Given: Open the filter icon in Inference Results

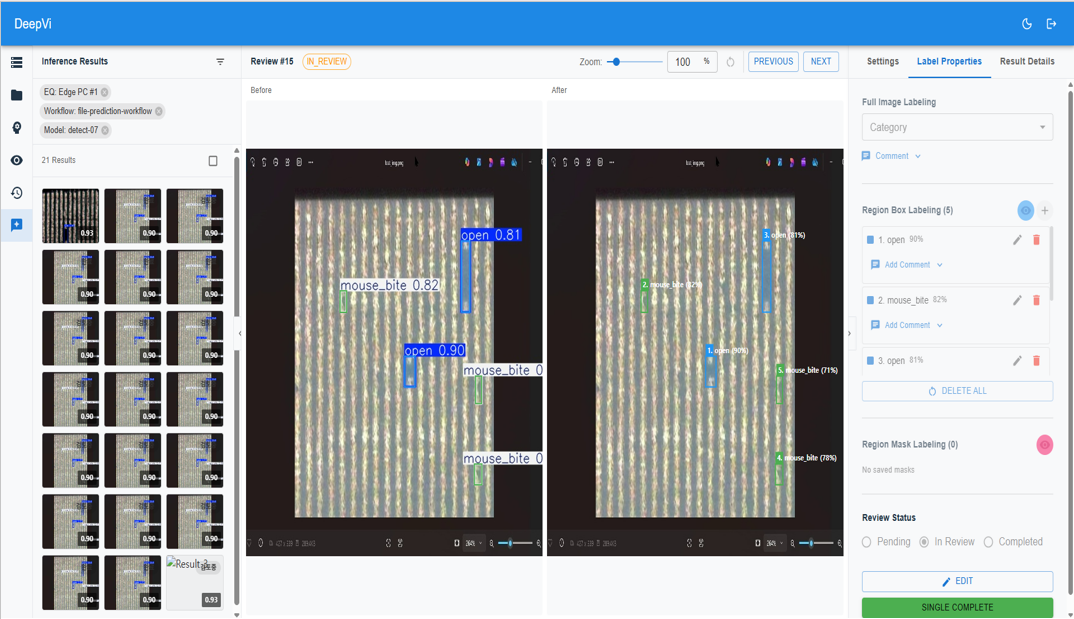Looking at the screenshot, I should coord(220,62).
